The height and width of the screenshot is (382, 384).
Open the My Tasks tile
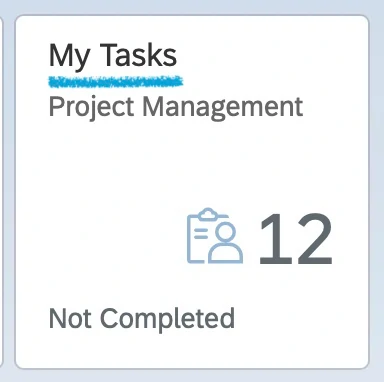(x=192, y=192)
